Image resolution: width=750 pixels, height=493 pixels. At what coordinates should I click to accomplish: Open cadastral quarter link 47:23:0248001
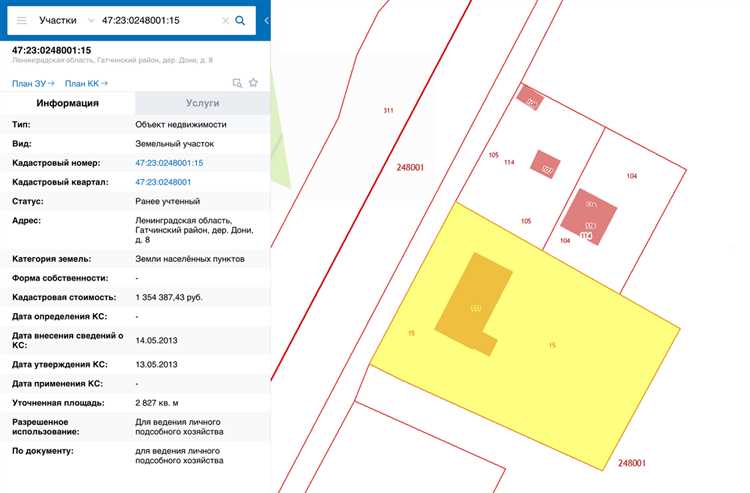click(163, 182)
